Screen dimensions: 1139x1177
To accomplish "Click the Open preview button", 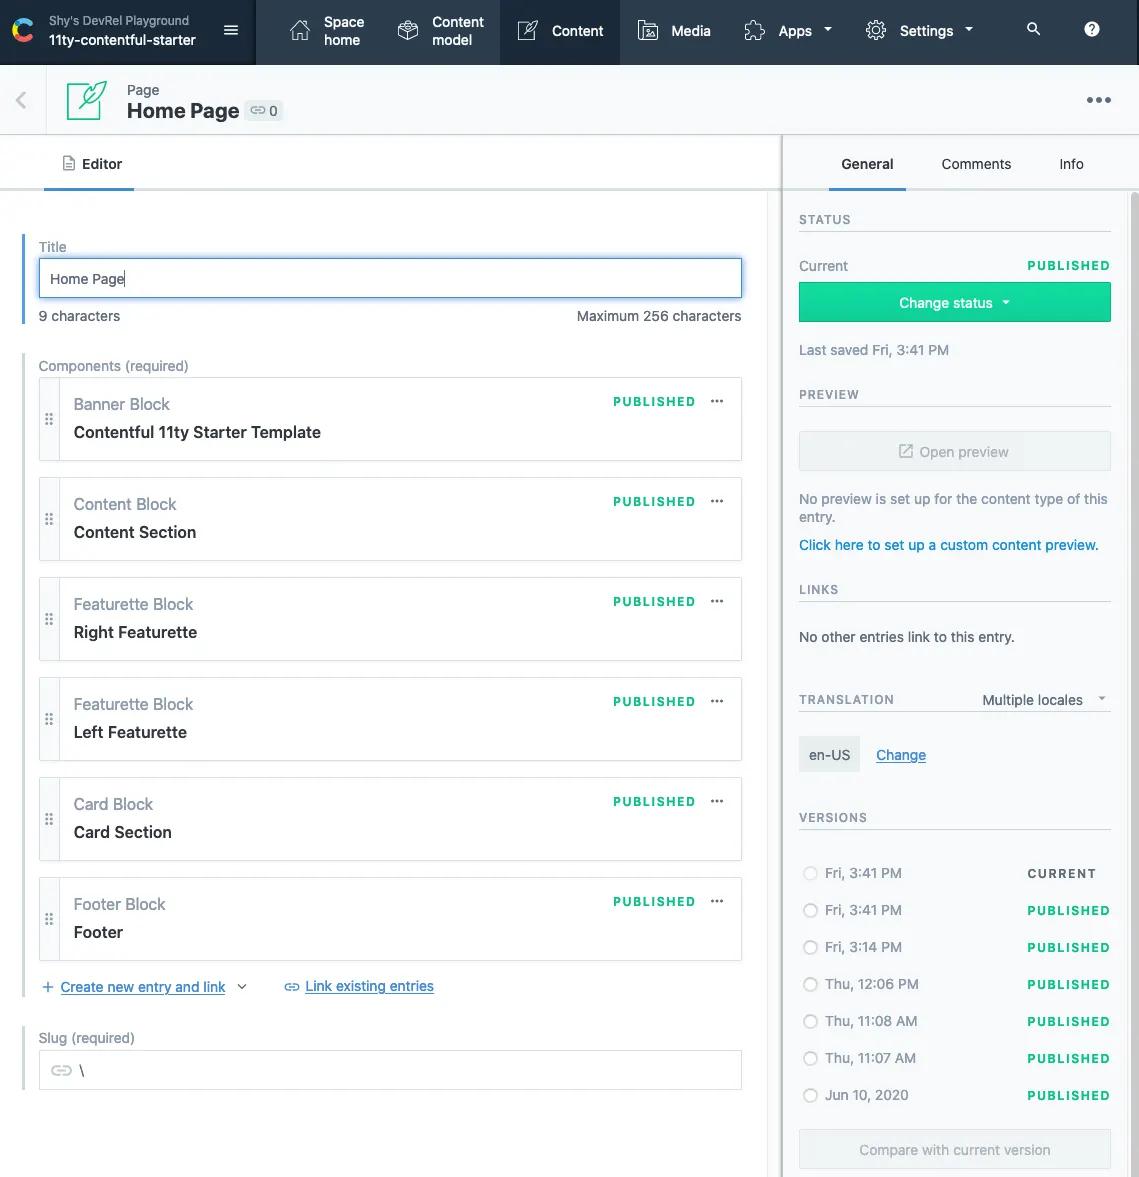I will (954, 451).
